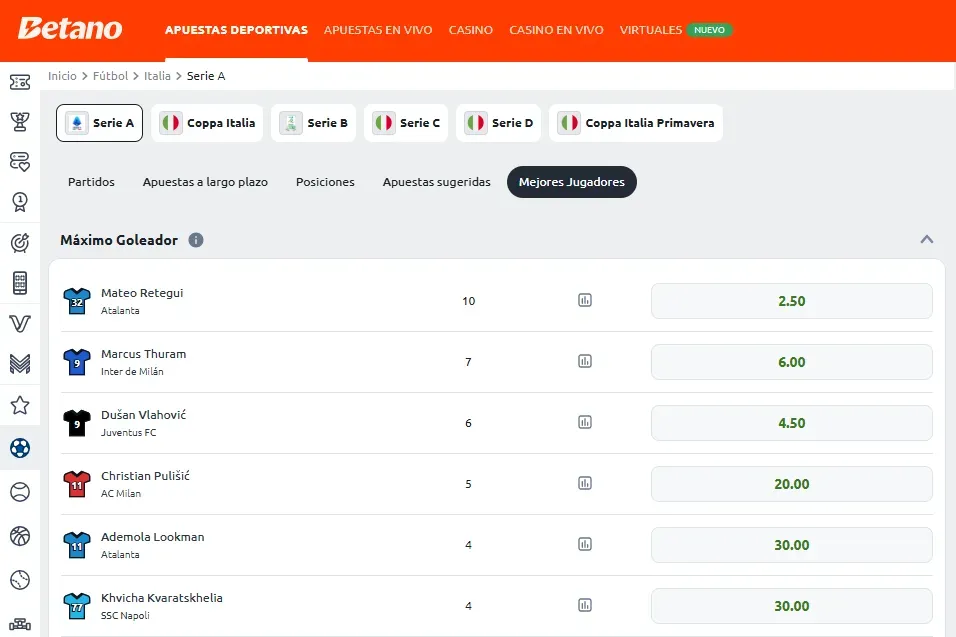Click the striped M icon in sidebar
Viewport: 956px width, 637px height.
point(20,364)
